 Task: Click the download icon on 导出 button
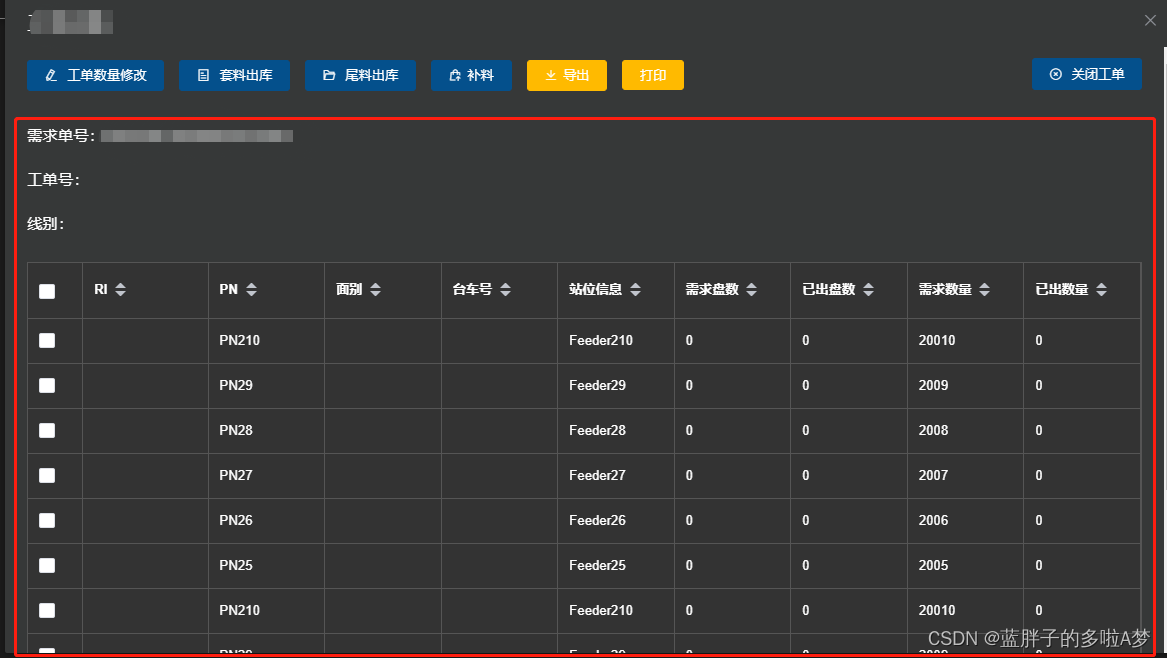click(x=551, y=75)
